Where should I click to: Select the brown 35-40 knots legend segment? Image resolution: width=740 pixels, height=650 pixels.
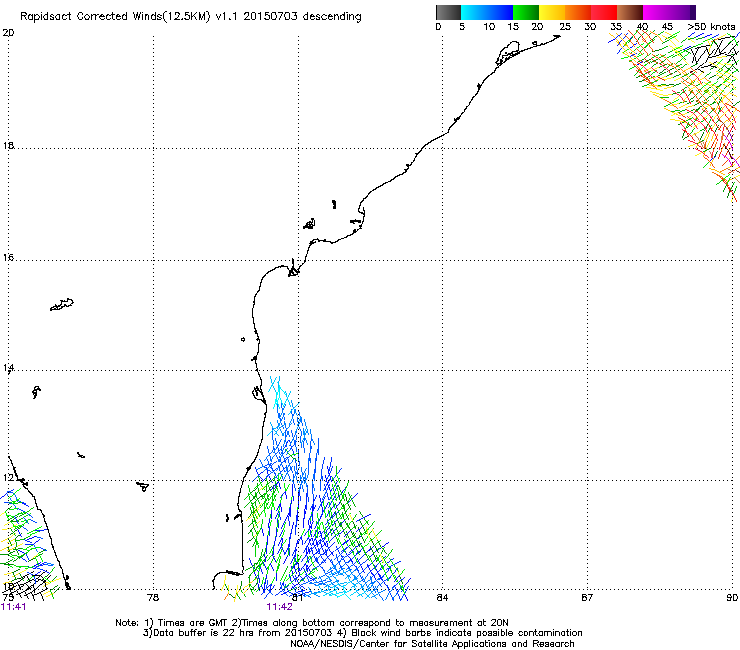pos(630,12)
